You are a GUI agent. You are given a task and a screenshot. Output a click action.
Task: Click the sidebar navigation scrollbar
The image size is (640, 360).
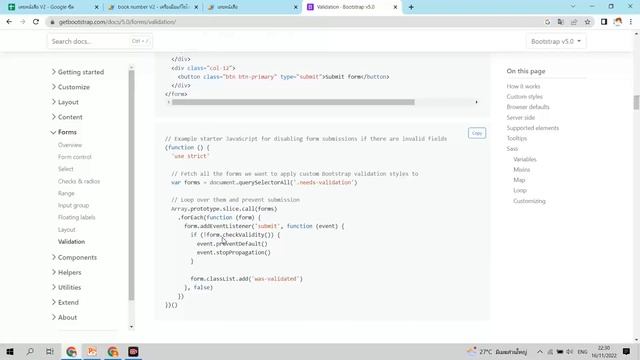point(131,186)
